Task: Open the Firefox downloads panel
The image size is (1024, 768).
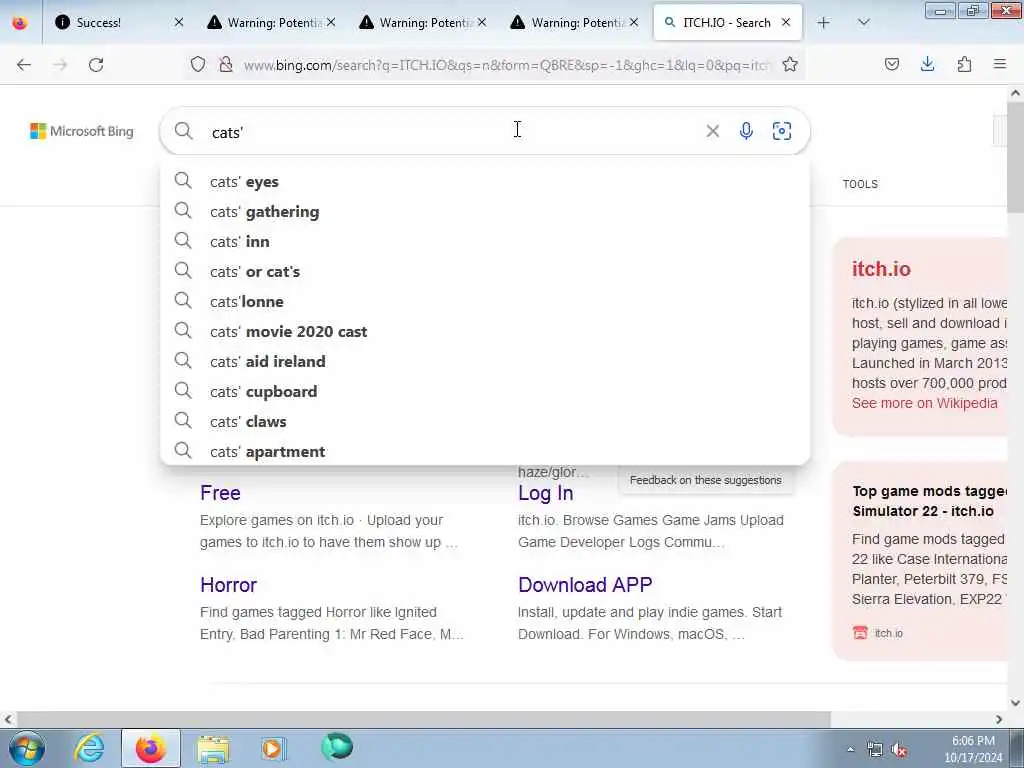Action: pos(927,64)
